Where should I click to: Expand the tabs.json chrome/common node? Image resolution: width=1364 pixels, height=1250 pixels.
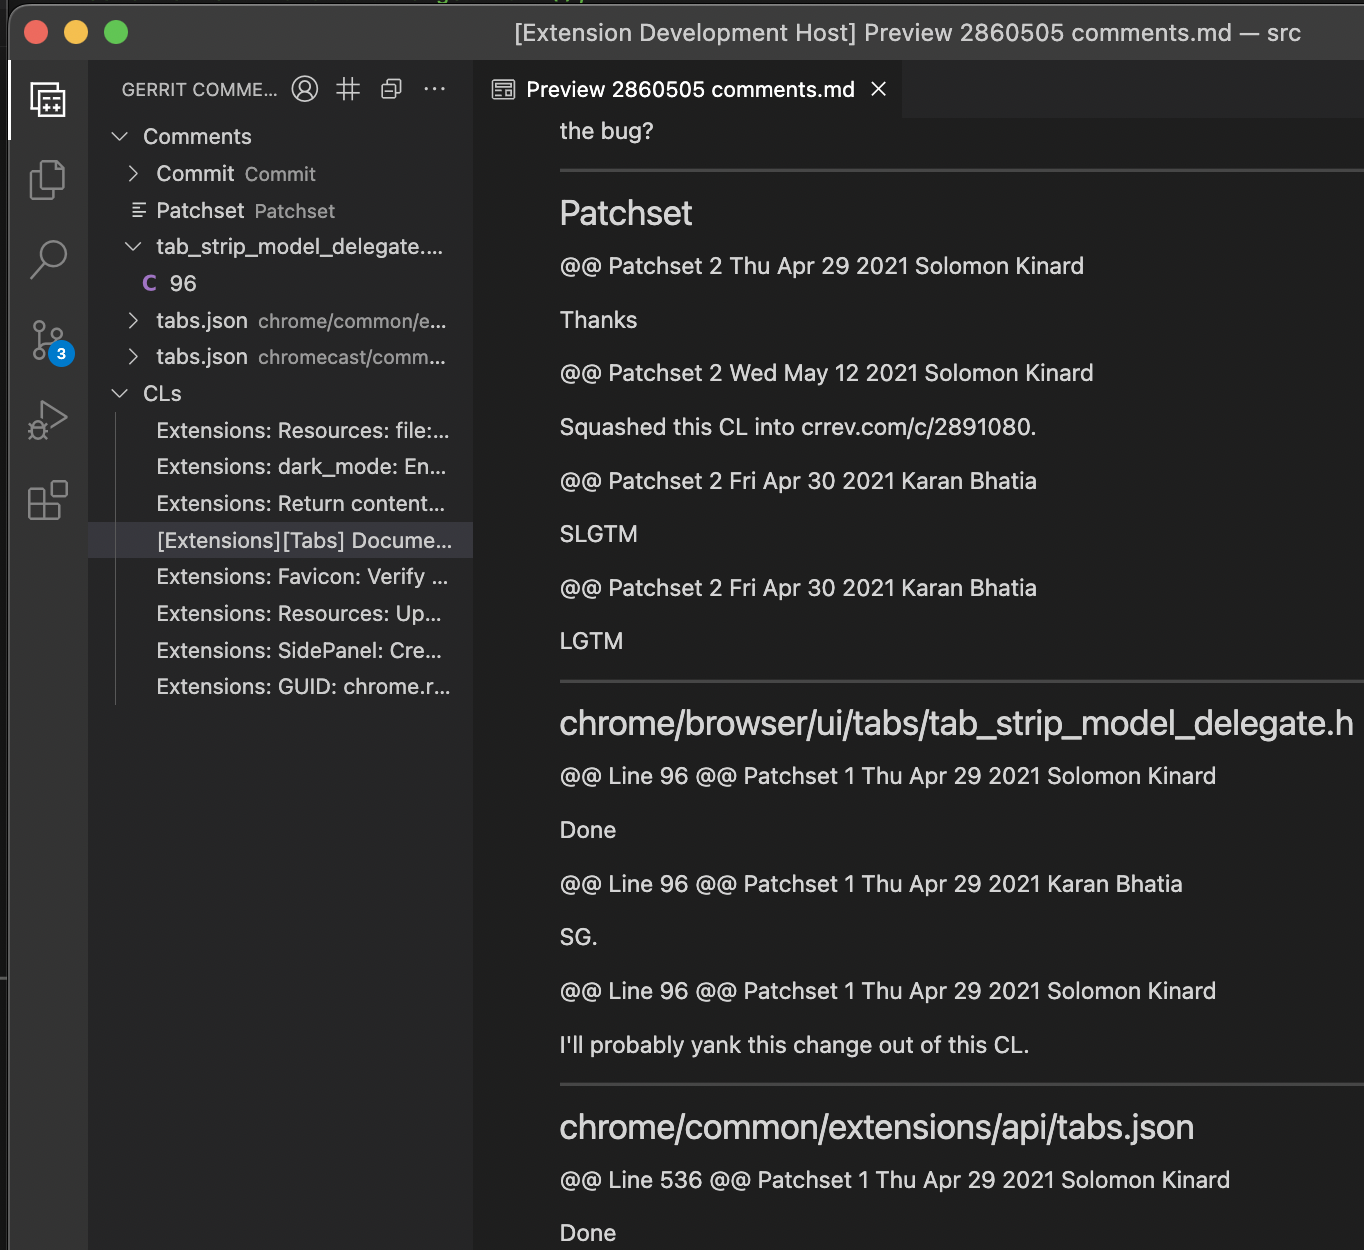[x=134, y=321]
